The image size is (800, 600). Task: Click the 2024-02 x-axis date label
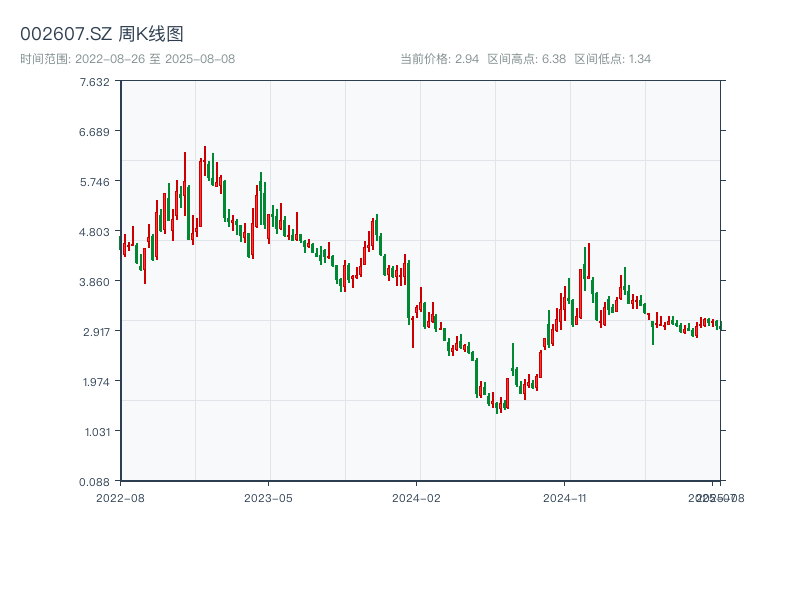tap(417, 497)
